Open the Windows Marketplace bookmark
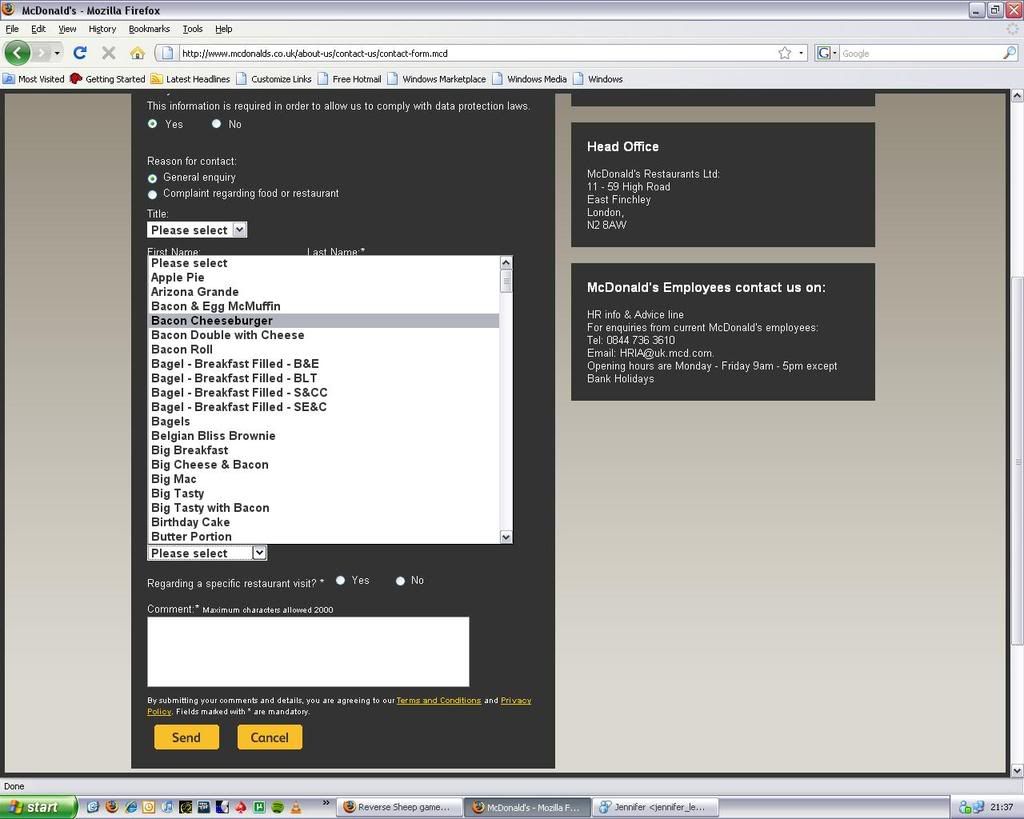The image size is (1024, 819). point(436,79)
